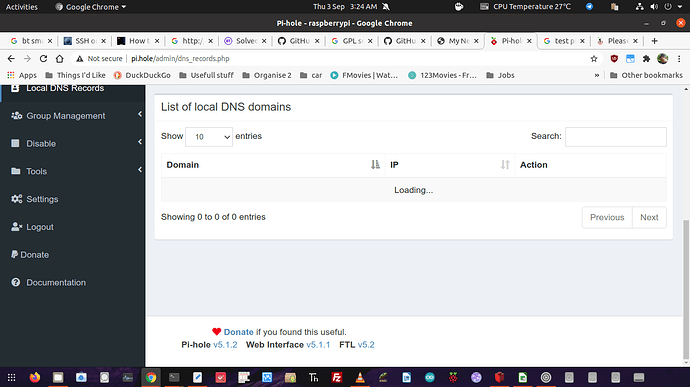Open 'Organise 2' bookmark folder
The height and width of the screenshot is (387, 690).
(267, 75)
